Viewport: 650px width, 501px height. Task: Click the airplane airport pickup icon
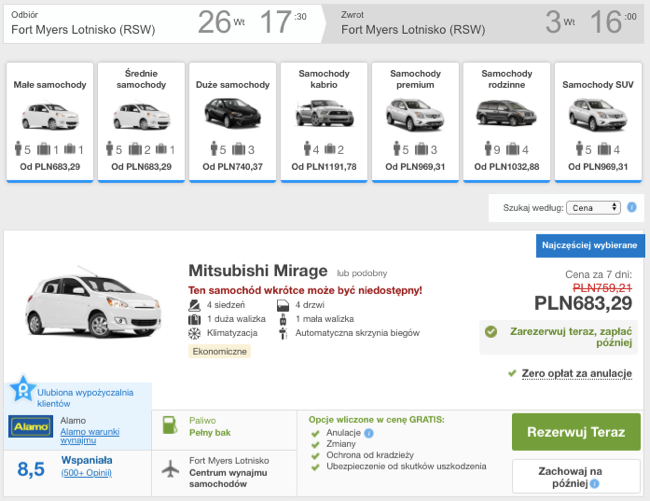[170, 470]
